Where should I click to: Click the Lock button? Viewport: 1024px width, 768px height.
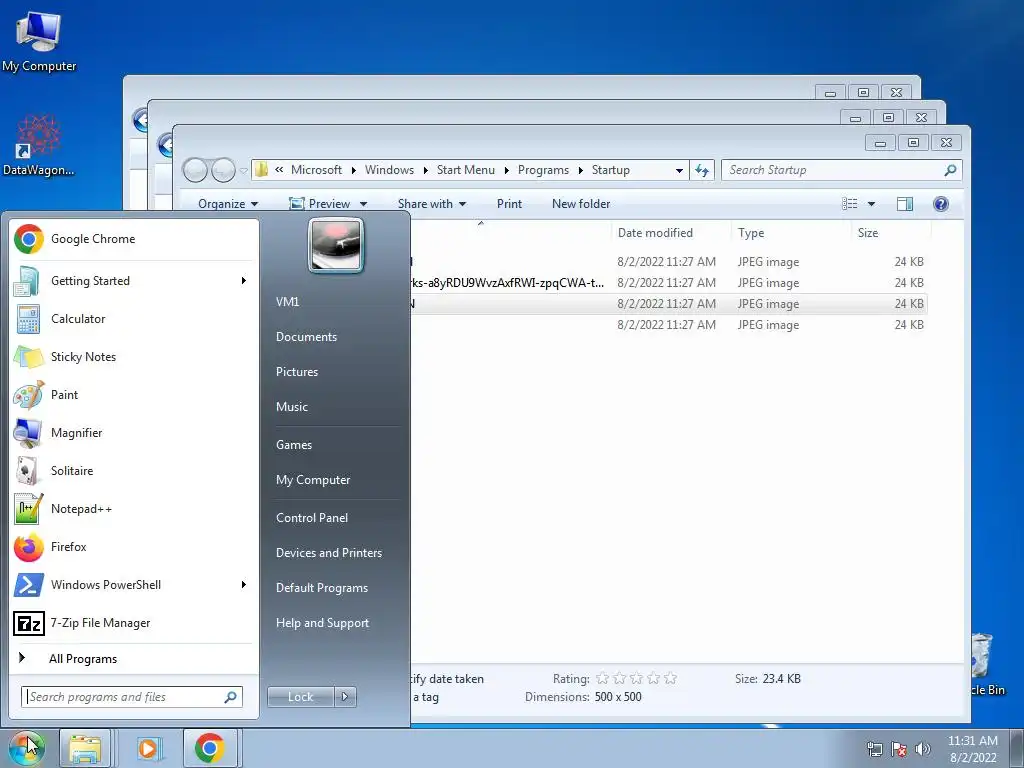tap(300, 697)
